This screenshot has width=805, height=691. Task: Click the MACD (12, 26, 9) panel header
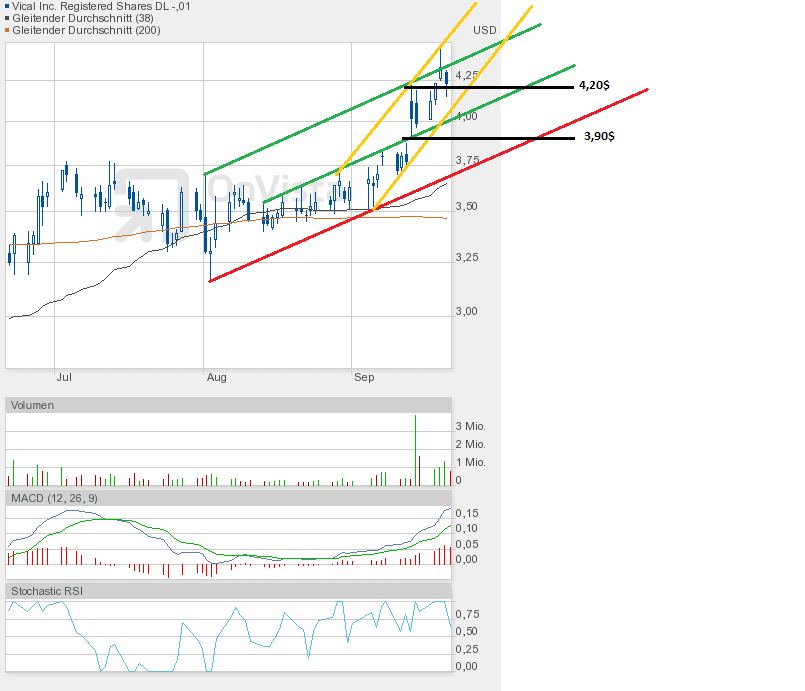coord(228,498)
